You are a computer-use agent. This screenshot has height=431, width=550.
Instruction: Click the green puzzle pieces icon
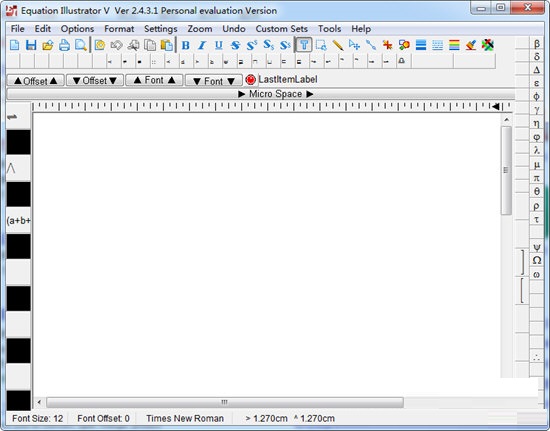point(488,45)
